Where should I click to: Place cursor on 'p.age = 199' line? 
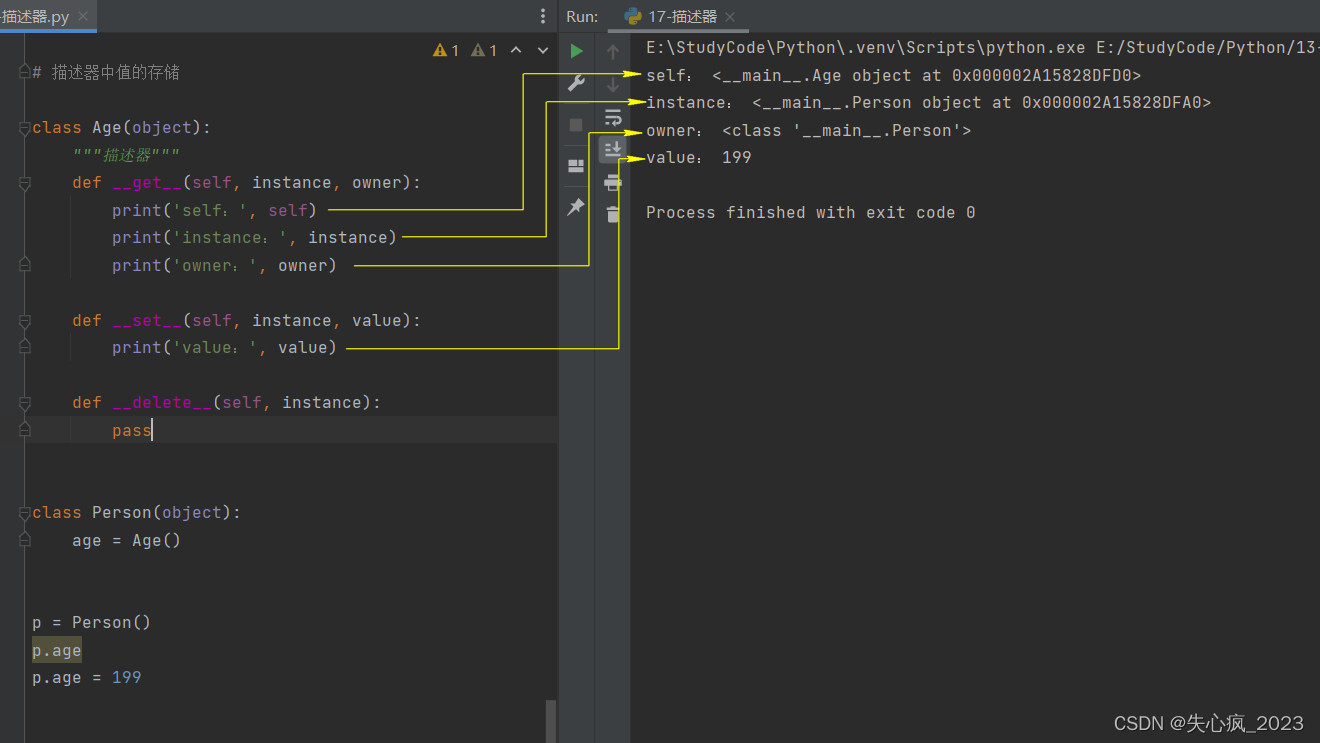(x=86, y=677)
